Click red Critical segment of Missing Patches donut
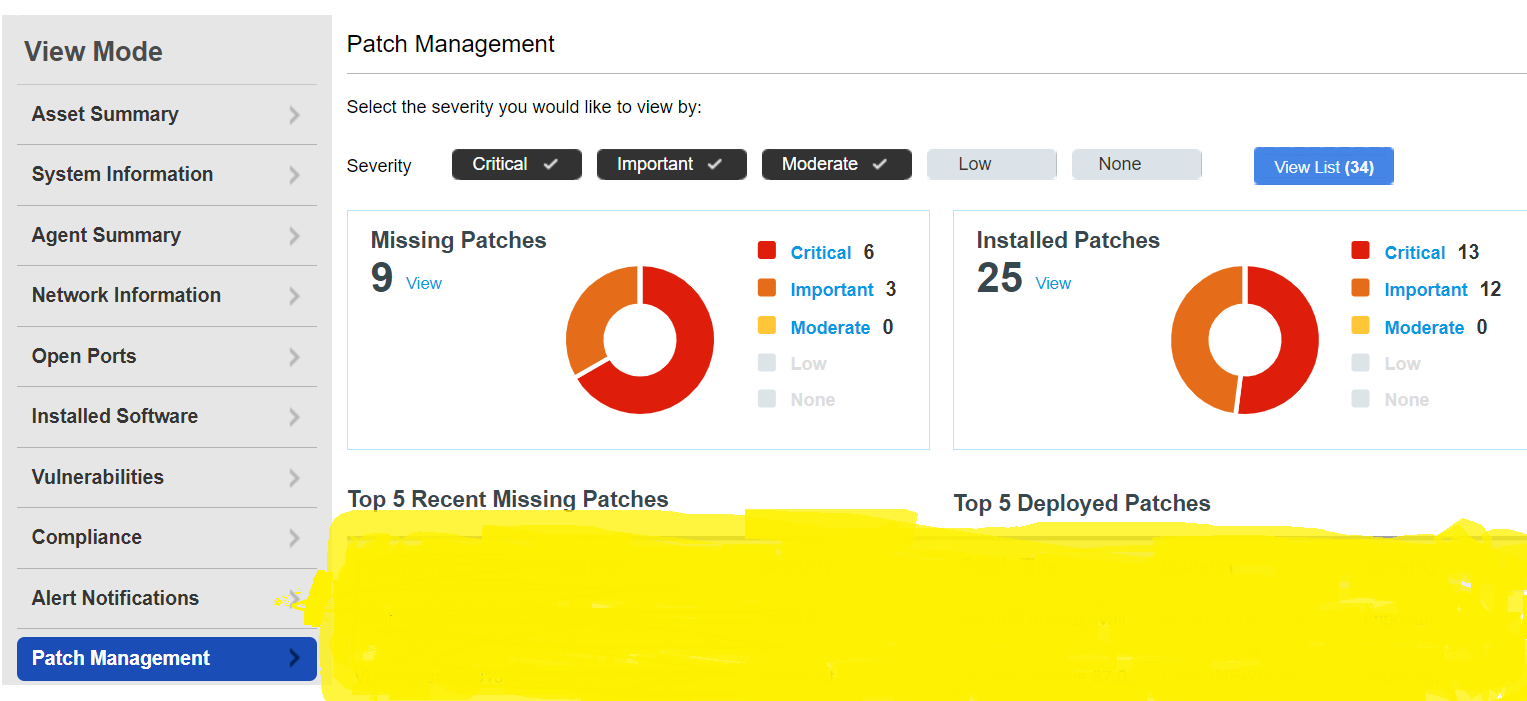 [690, 365]
